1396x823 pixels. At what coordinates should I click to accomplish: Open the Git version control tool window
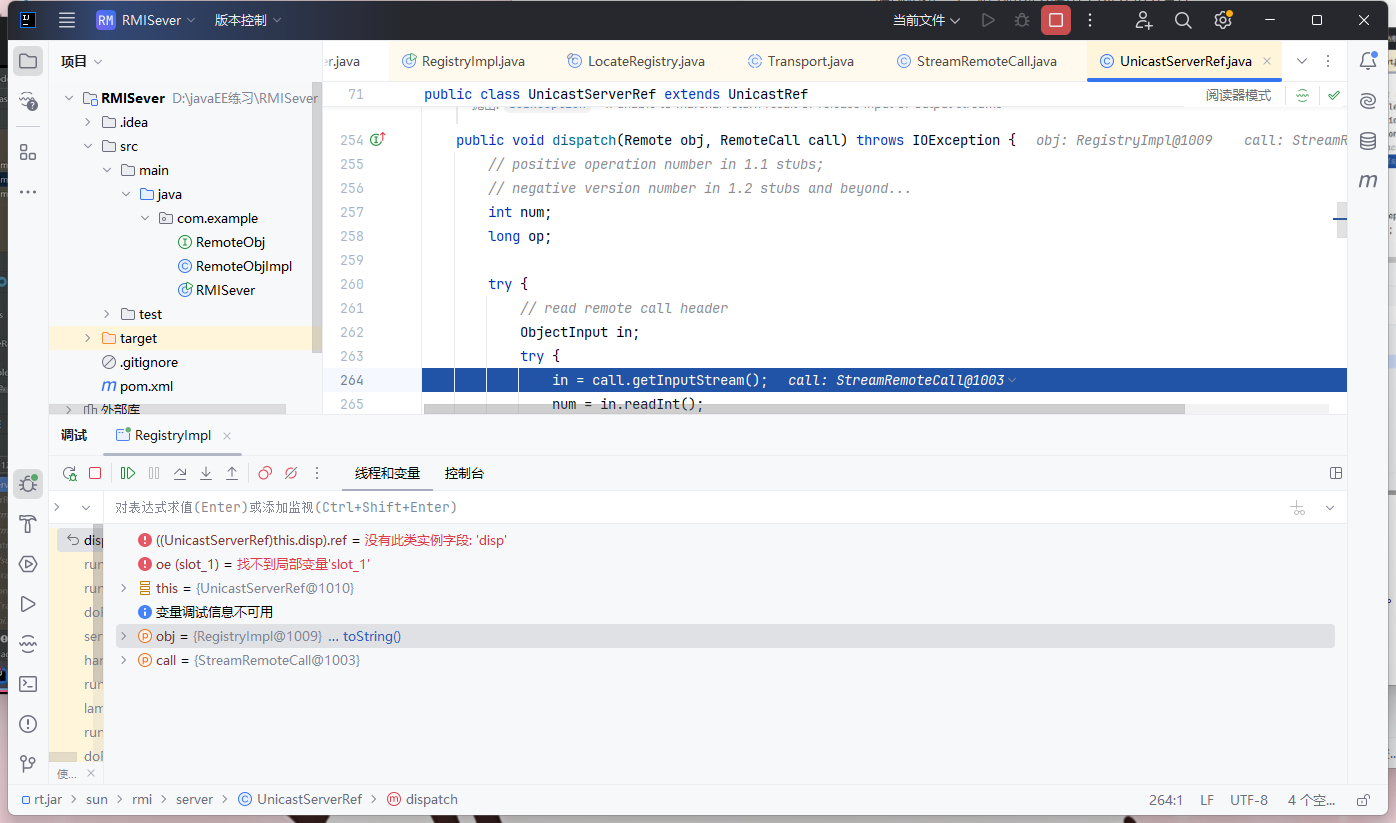pos(28,764)
